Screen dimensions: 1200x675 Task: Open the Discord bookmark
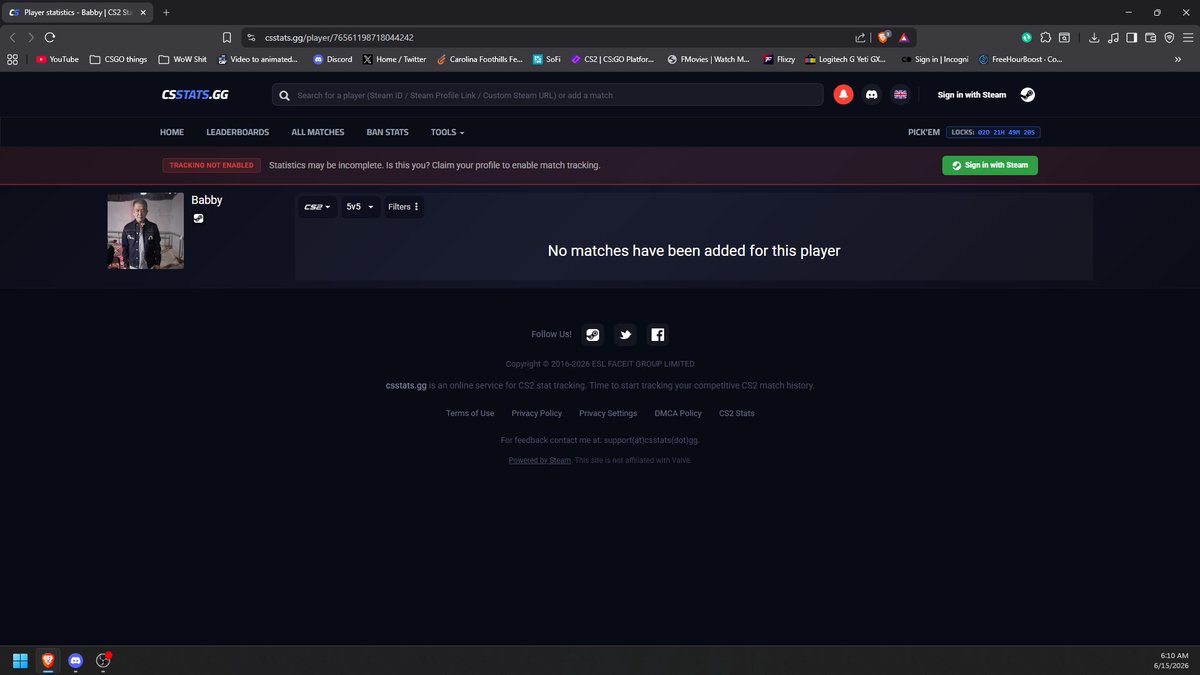pyautogui.click(x=333, y=59)
